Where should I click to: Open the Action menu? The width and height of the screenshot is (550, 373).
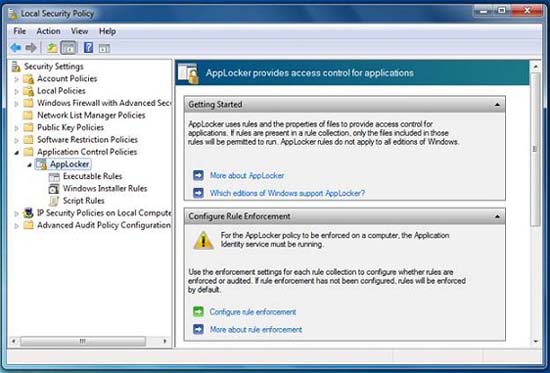pyautogui.click(x=48, y=31)
